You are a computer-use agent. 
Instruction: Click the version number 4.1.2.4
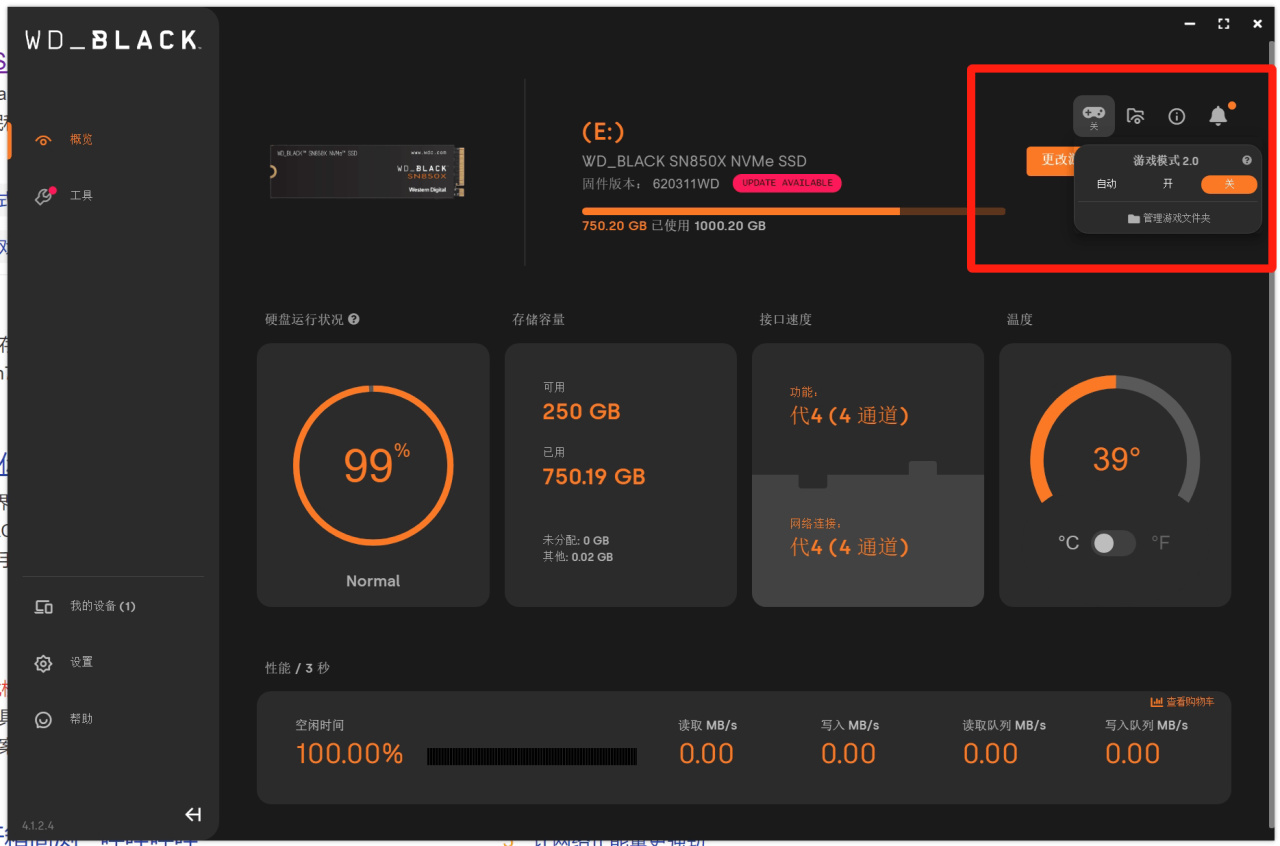click(38, 826)
